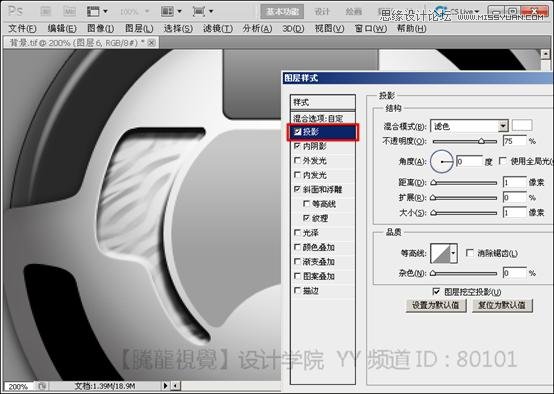
Task: Open Mini Bridge icon in top bar
Action: tap(70, 11)
